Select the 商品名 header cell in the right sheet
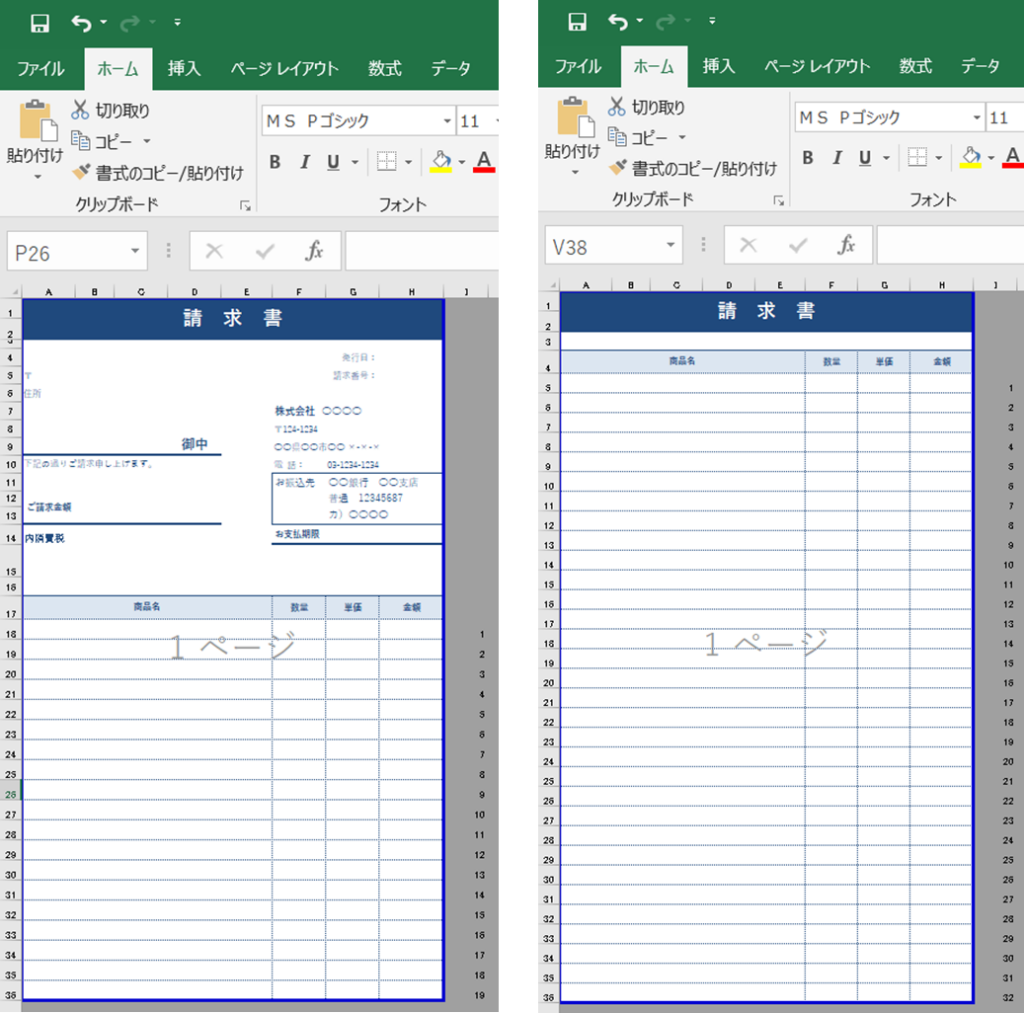The width and height of the screenshot is (1024, 1013). coord(682,361)
